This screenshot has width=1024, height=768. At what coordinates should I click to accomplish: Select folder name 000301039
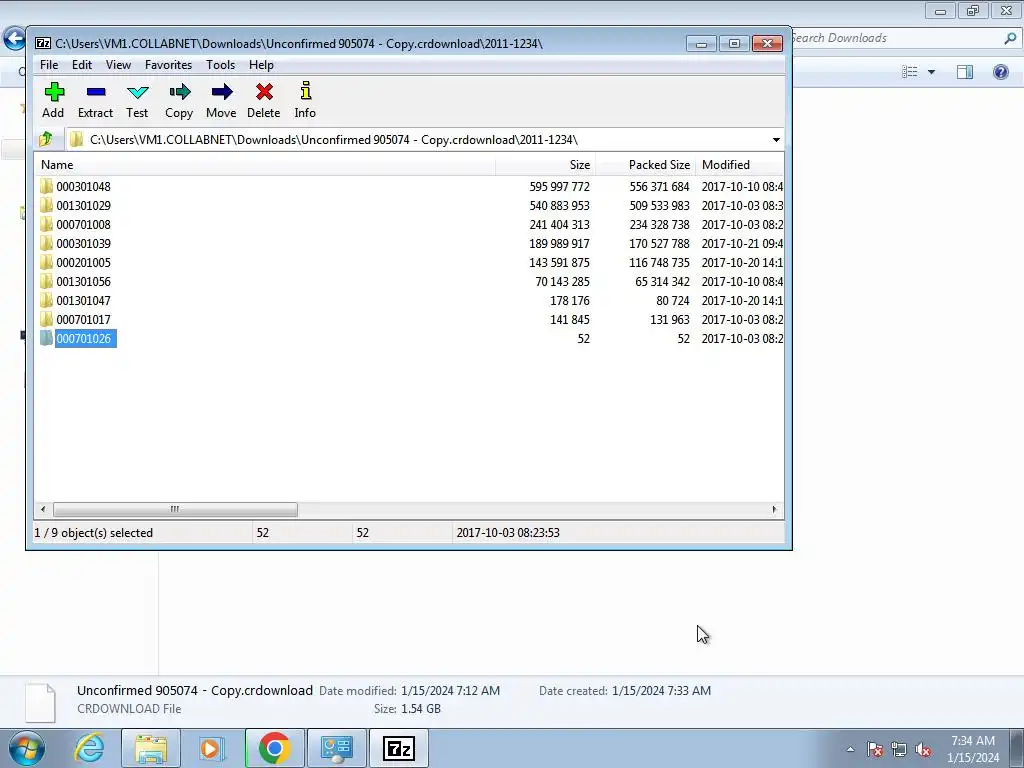point(84,243)
